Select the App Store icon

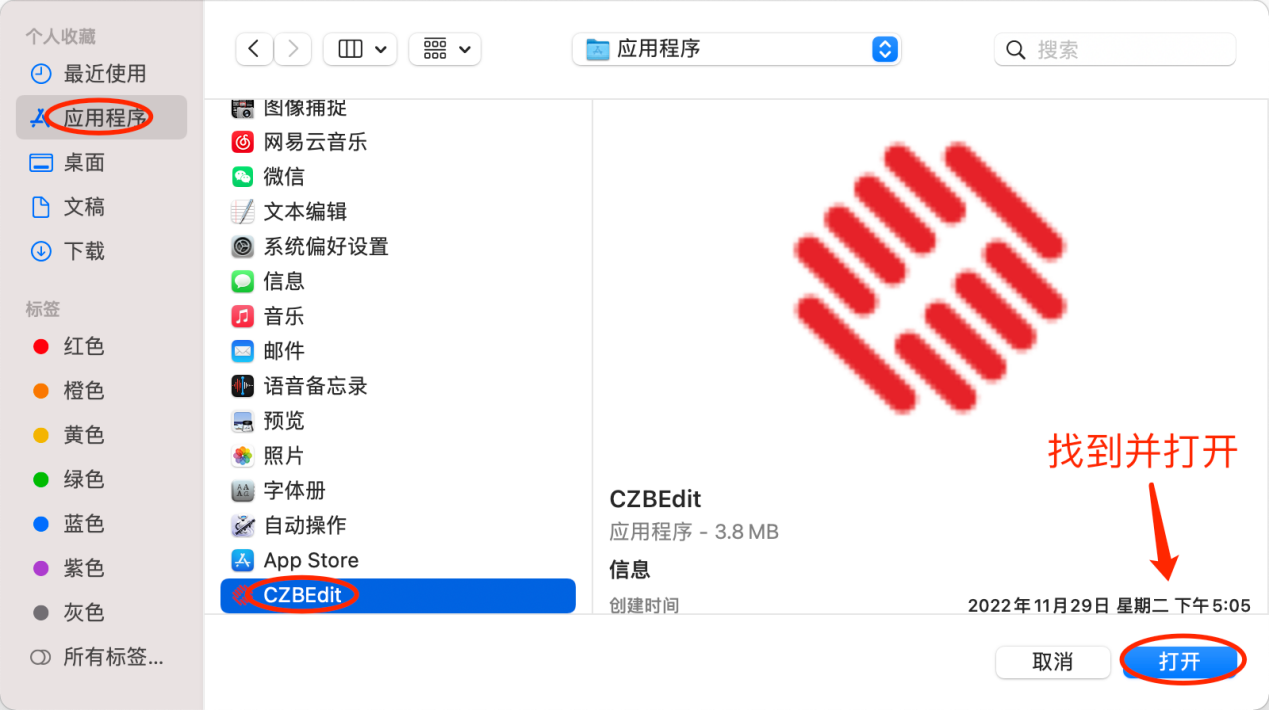coord(242,560)
